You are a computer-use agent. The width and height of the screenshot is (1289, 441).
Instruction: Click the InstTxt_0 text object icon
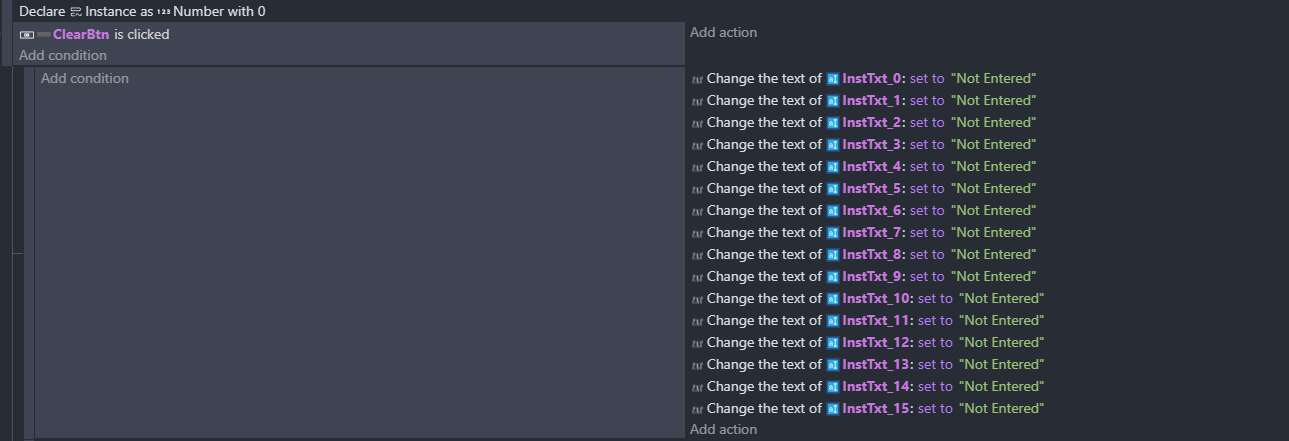(832, 79)
